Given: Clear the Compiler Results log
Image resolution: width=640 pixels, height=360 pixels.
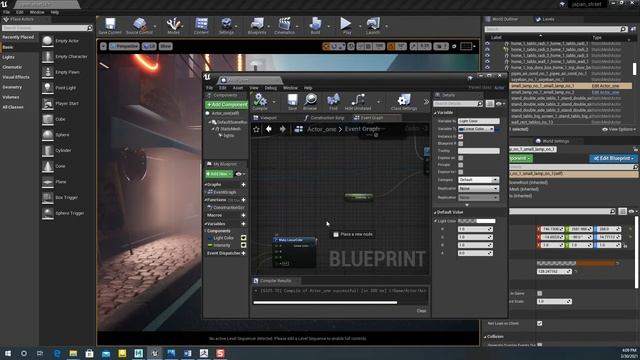Looking at the screenshot, I should pyautogui.click(x=422, y=311).
